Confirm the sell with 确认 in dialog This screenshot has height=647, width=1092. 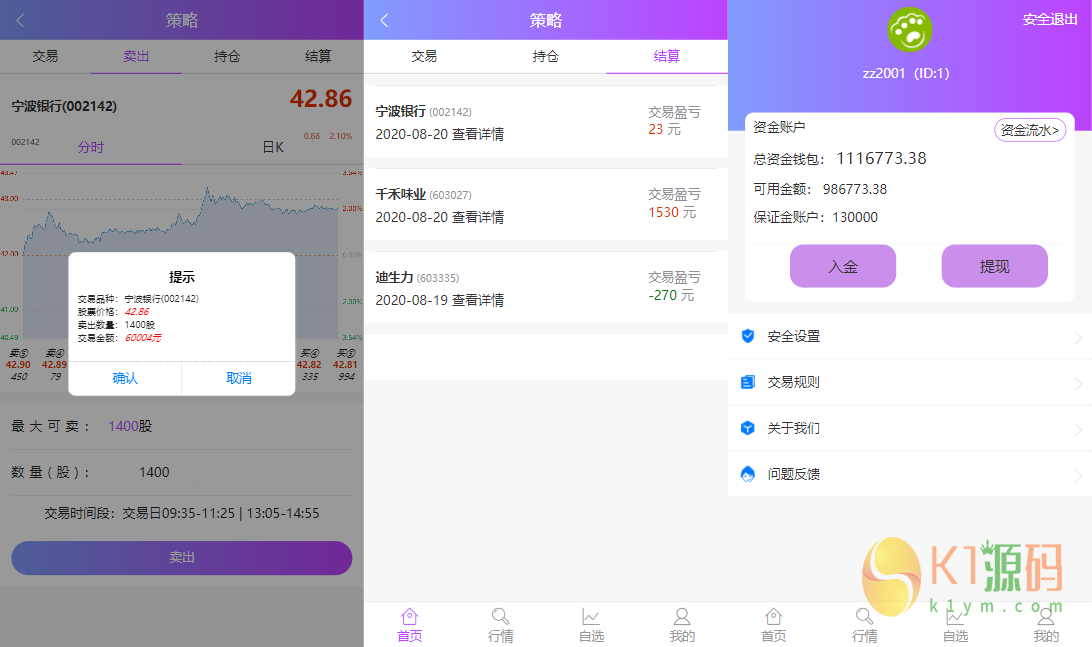click(x=125, y=378)
